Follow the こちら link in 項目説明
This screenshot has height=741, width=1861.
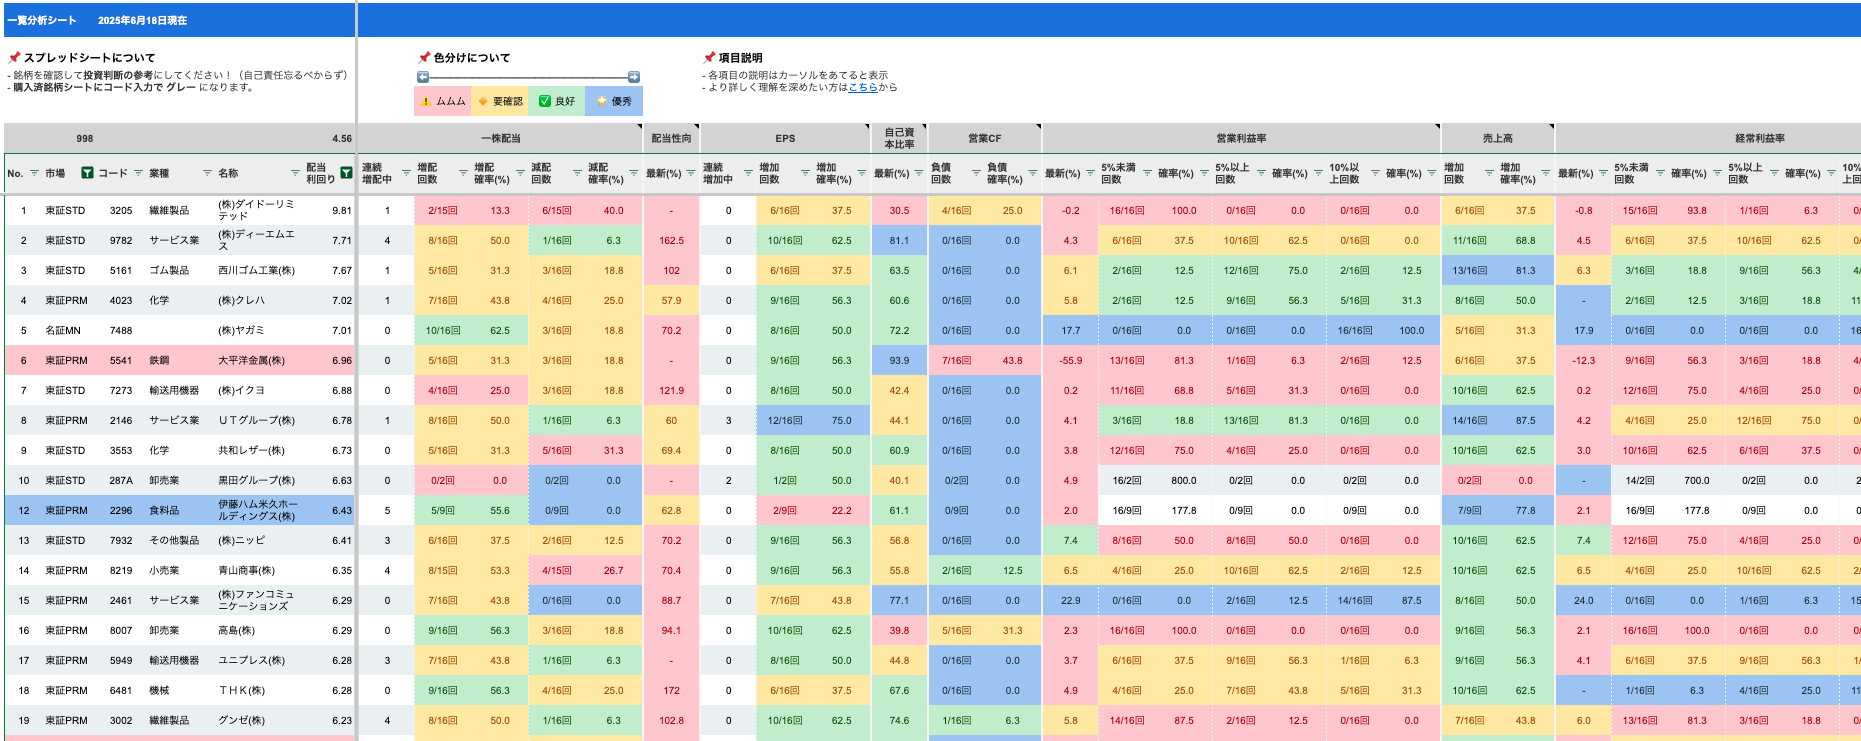pos(863,87)
